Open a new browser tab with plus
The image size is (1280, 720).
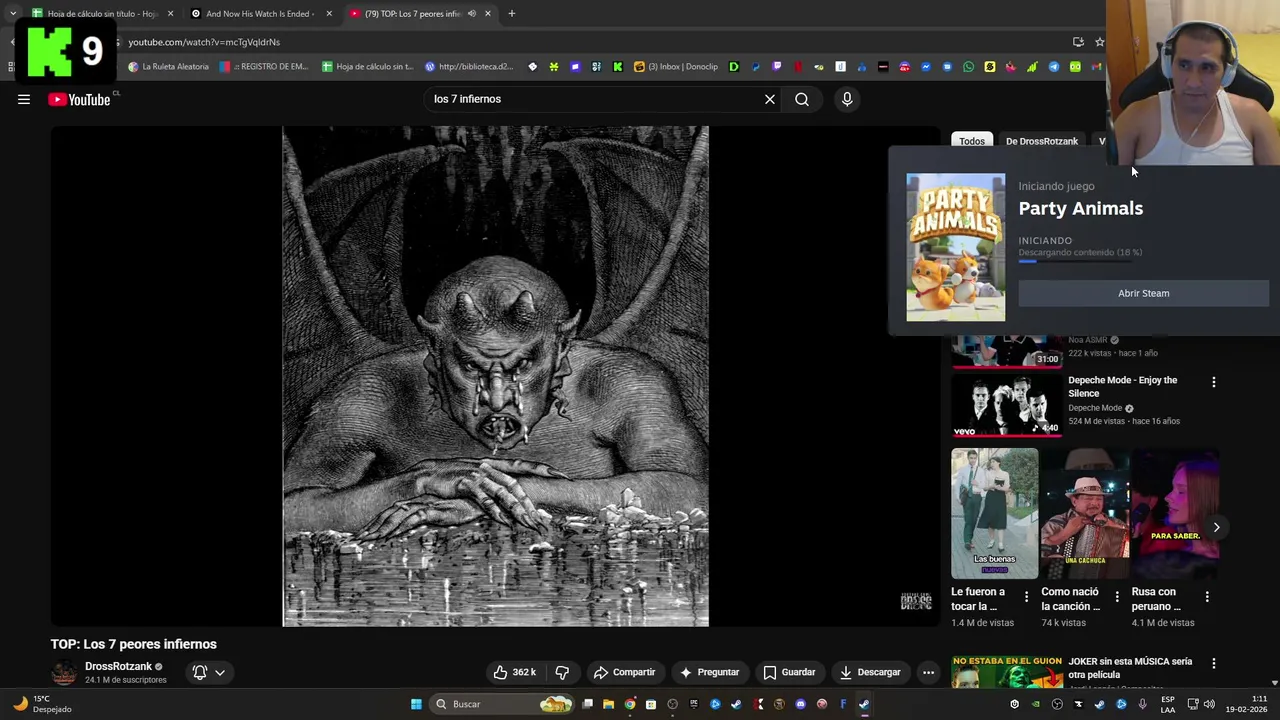(511, 14)
